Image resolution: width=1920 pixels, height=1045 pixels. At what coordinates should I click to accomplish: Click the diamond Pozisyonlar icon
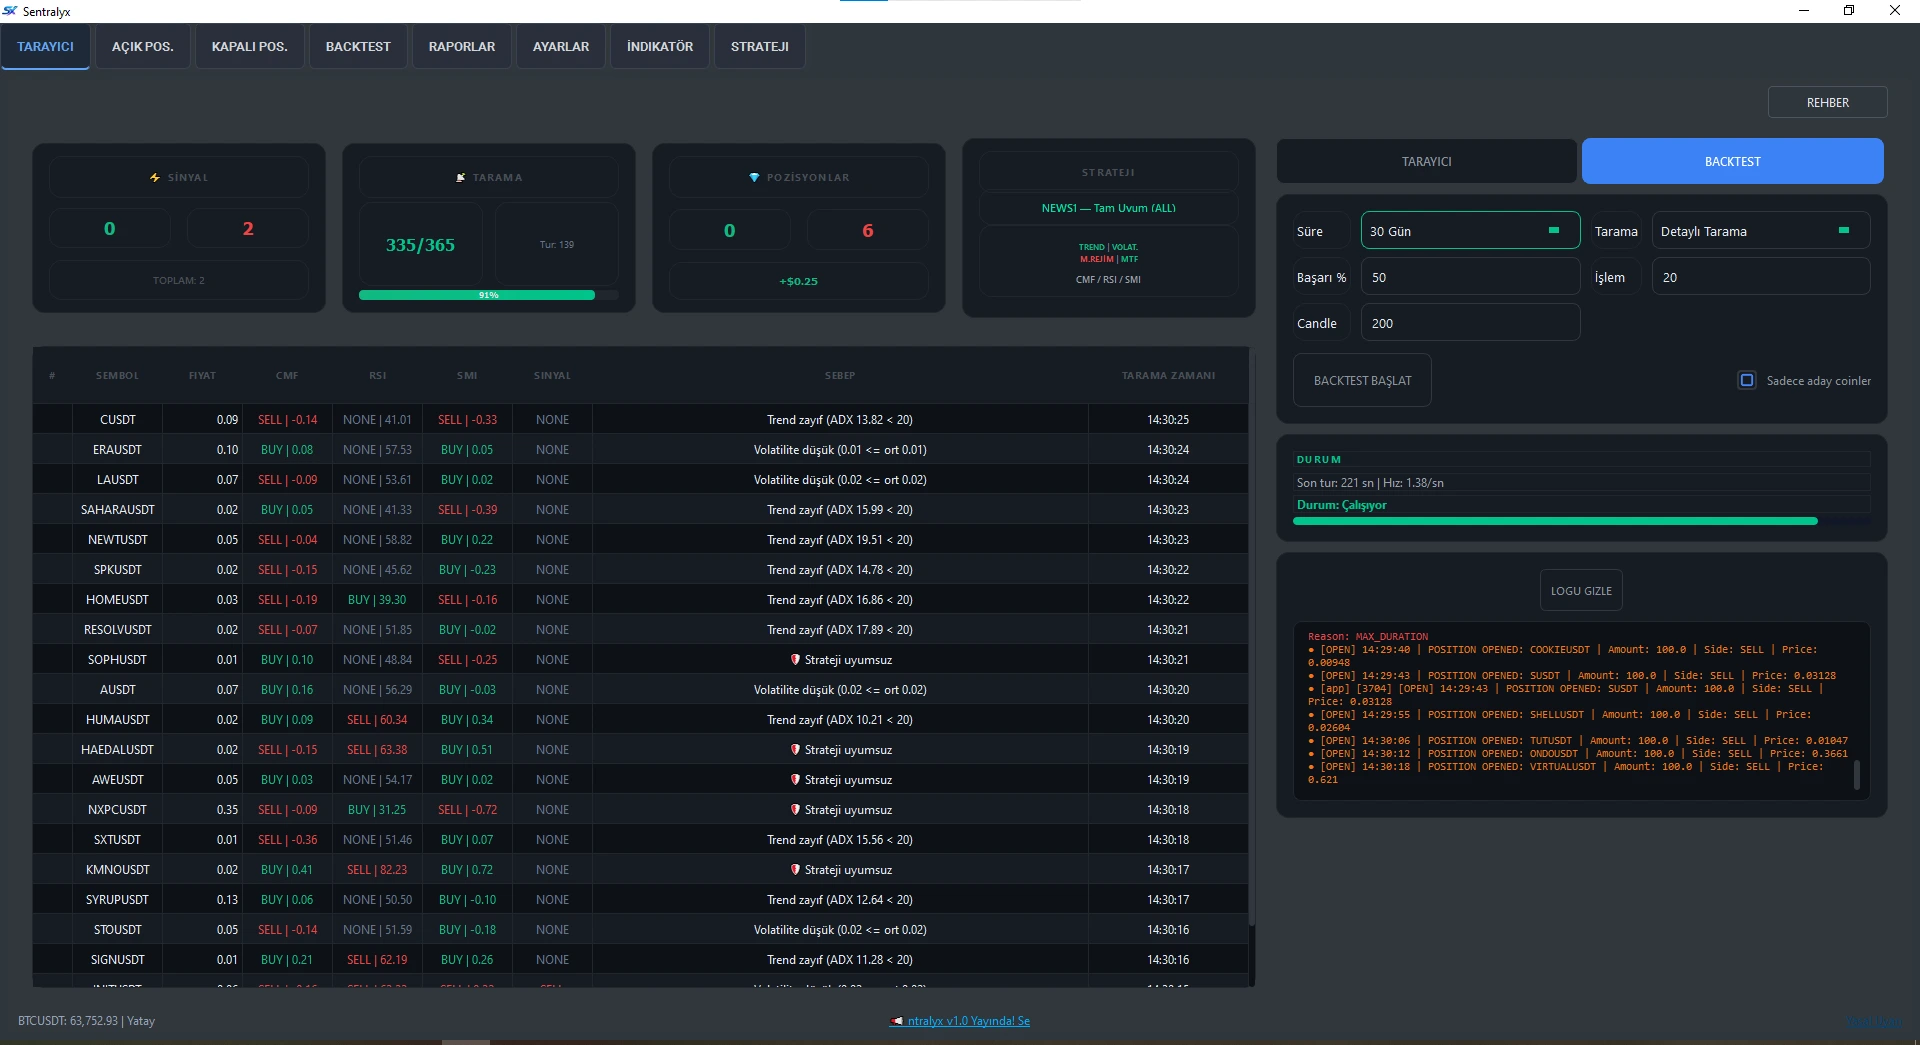click(x=754, y=178)
